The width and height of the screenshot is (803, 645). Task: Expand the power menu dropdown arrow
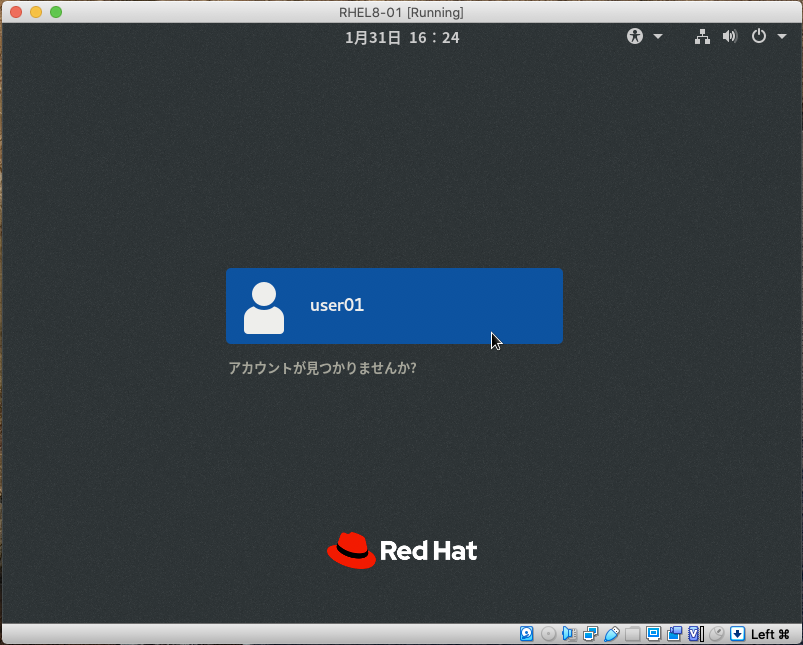[x=782, y=36]
